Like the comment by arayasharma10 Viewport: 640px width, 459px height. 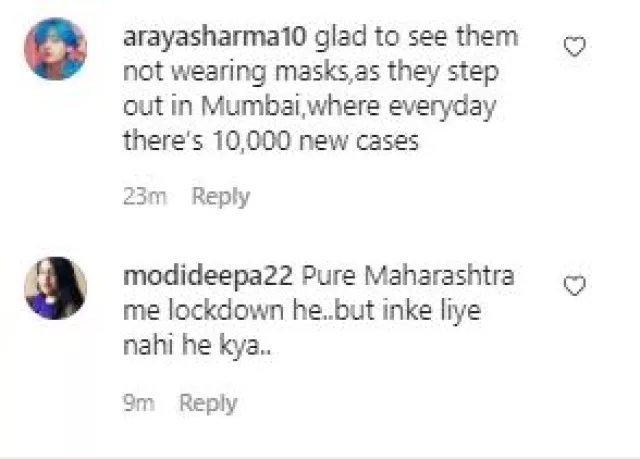[x=575, y=47]
